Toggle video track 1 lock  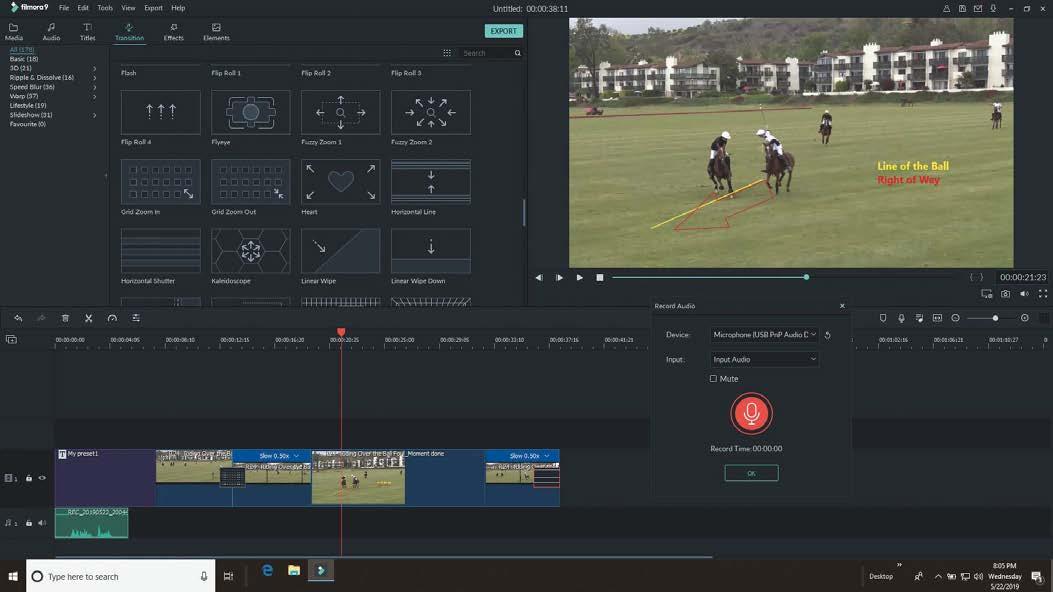(29, 478)
